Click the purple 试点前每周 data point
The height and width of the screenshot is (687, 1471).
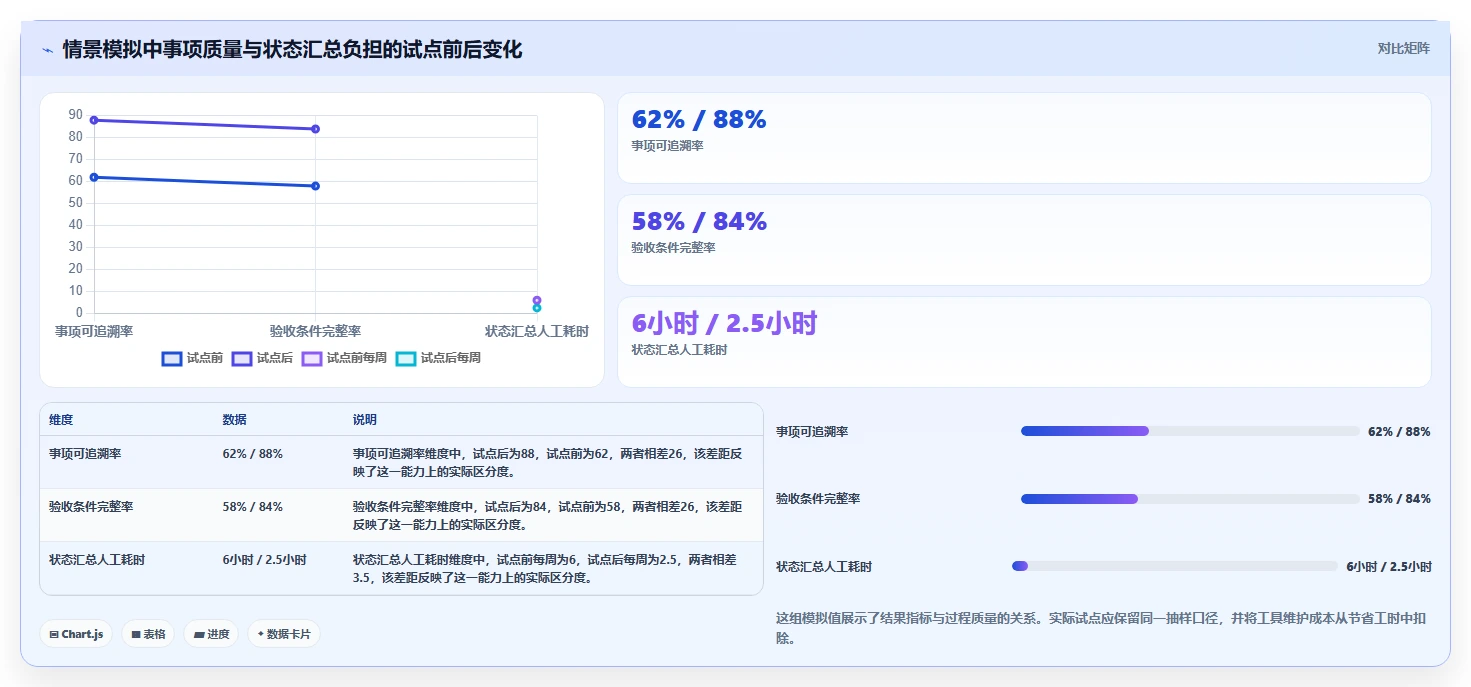[x=537, y=300]
